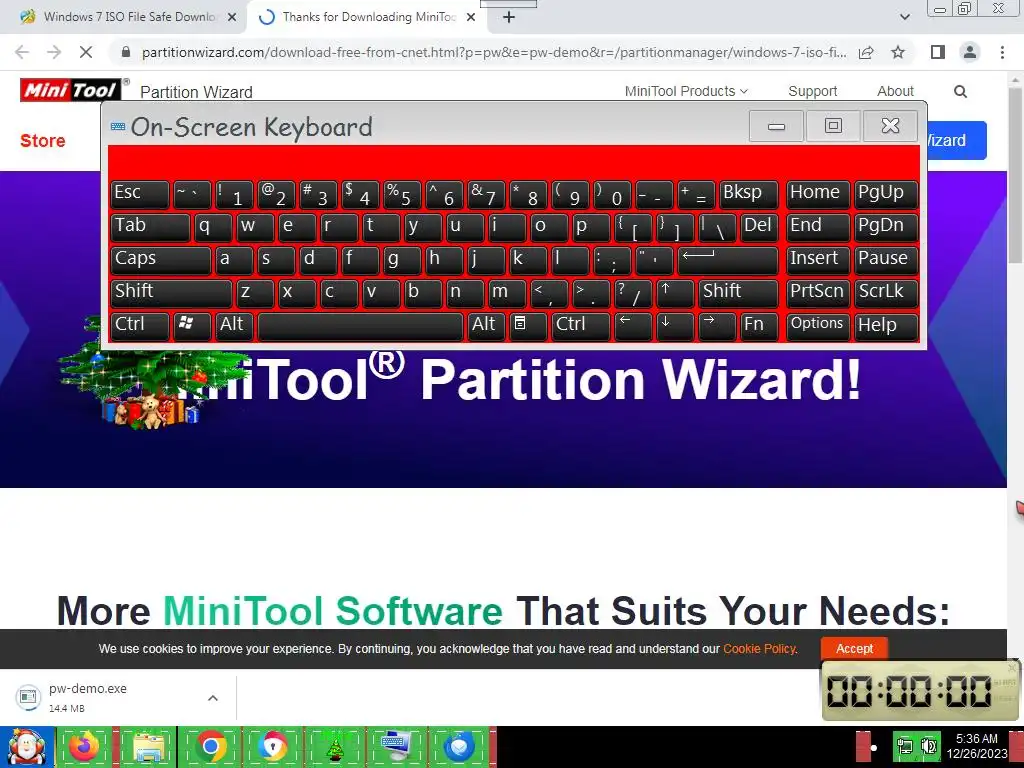Open the Chrome side panel icon
This screenshot has width=1024, height=768.
[x=938, y=52]
